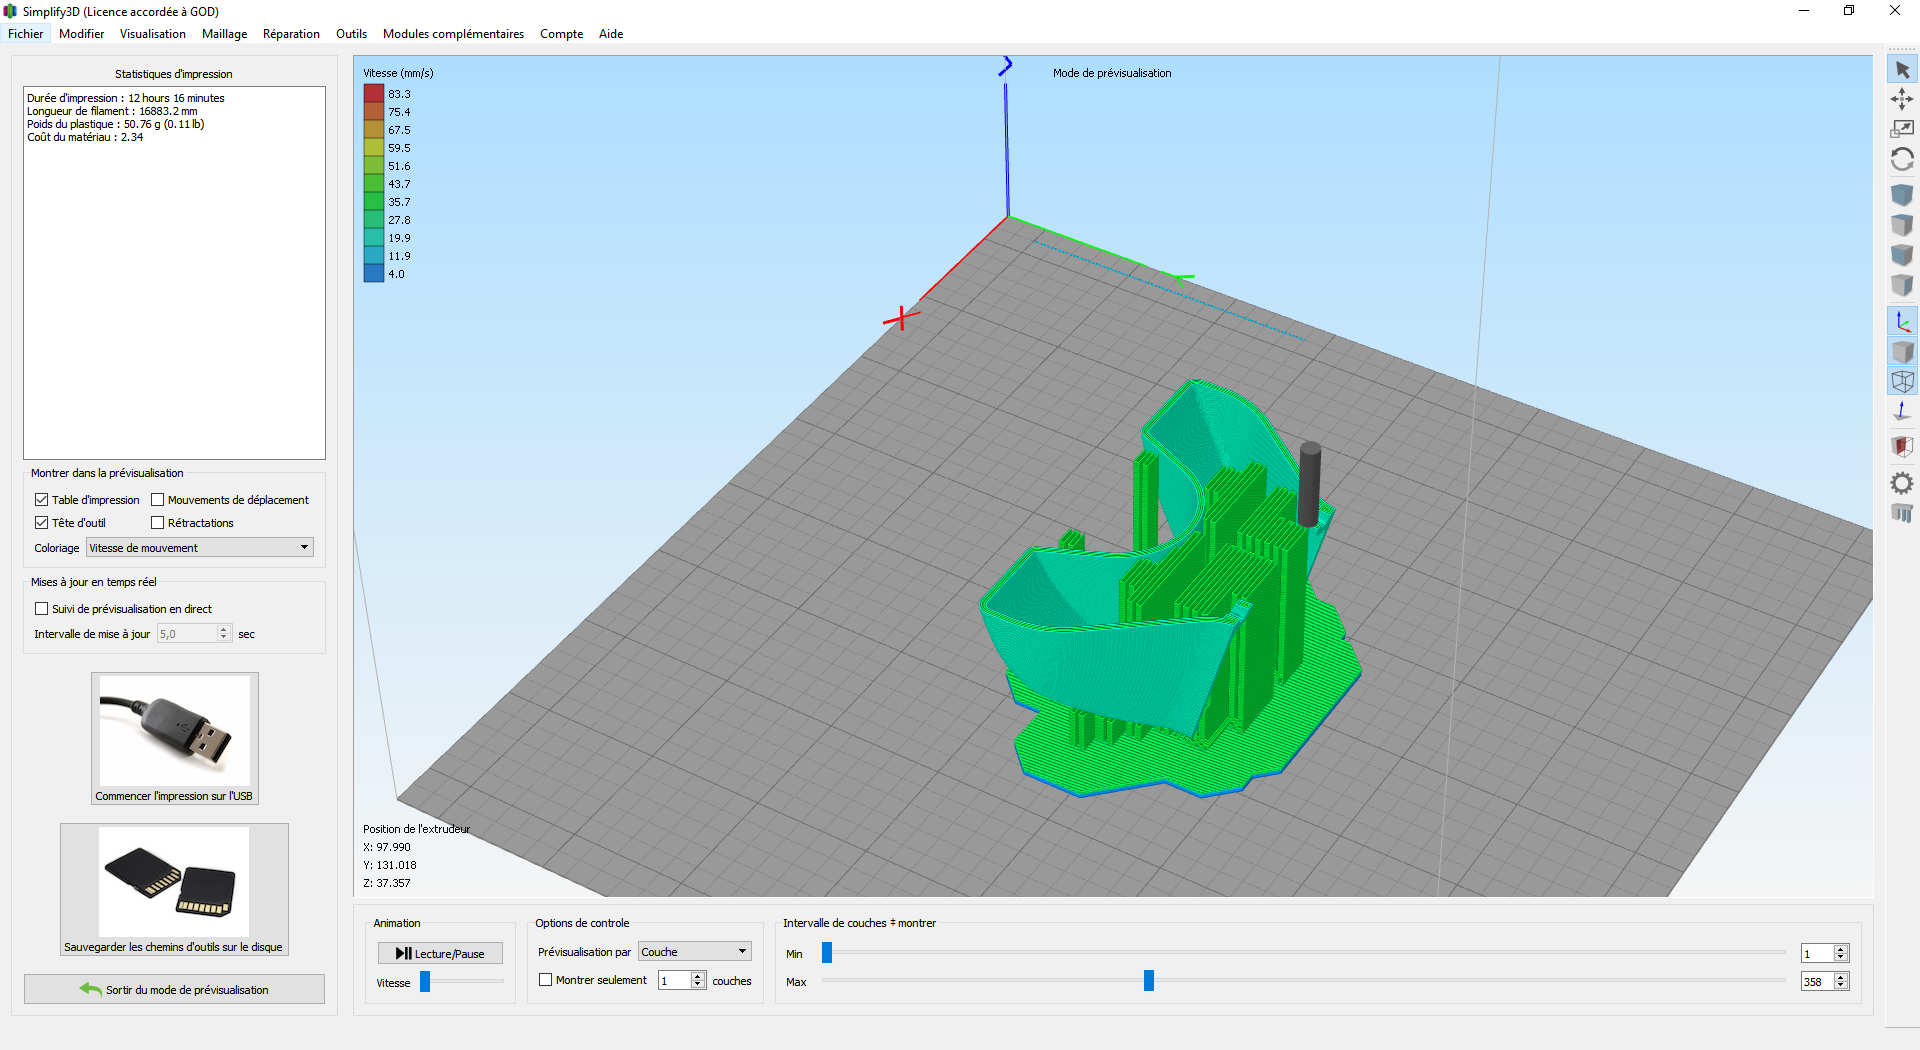The width and height of the screenshot is (1920, 1050).
Task: Activate the move/translate tool
Action: (x=1902, y=99)
